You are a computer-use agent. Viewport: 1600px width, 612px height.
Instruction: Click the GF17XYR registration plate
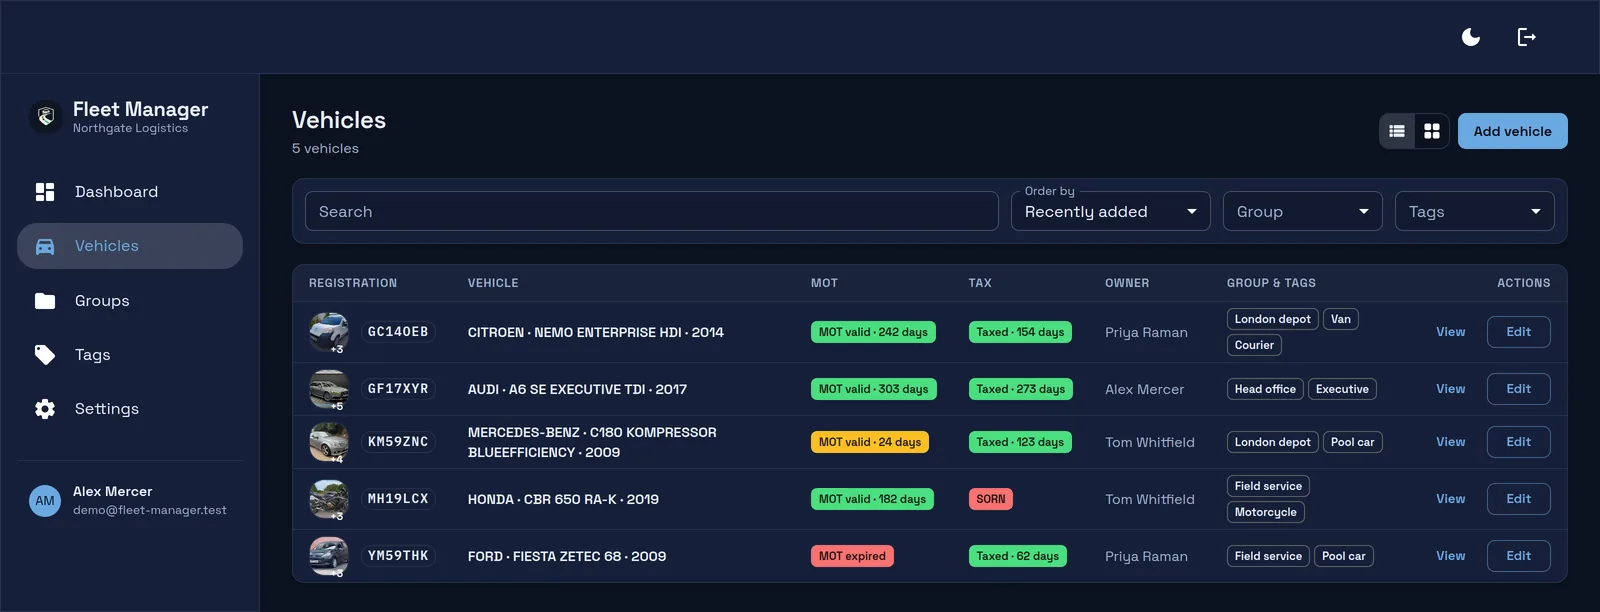[398, 389]
